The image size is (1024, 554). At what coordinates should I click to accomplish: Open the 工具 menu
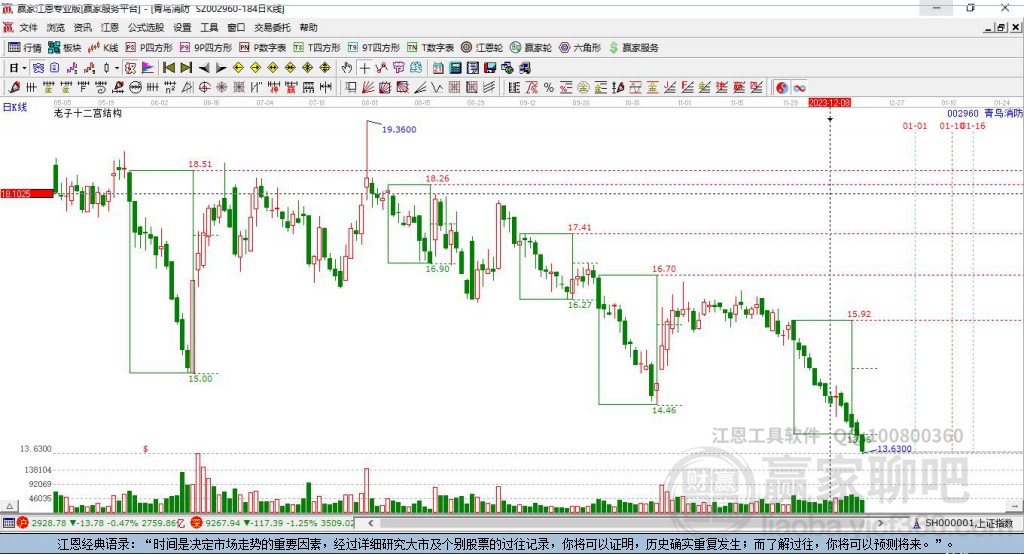209,27
